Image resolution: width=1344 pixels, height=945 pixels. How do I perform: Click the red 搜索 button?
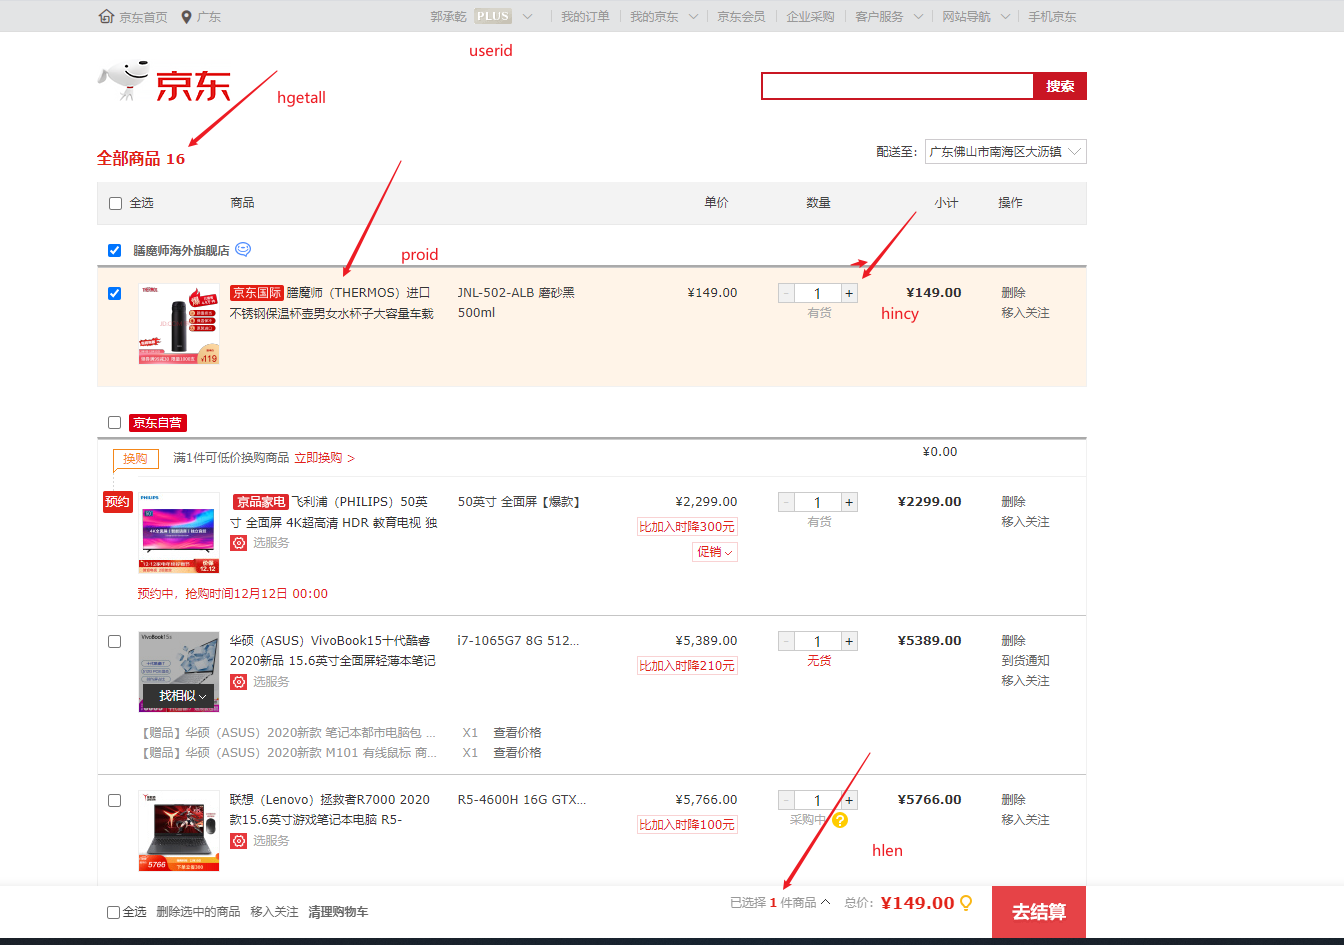pos(1060,86)
